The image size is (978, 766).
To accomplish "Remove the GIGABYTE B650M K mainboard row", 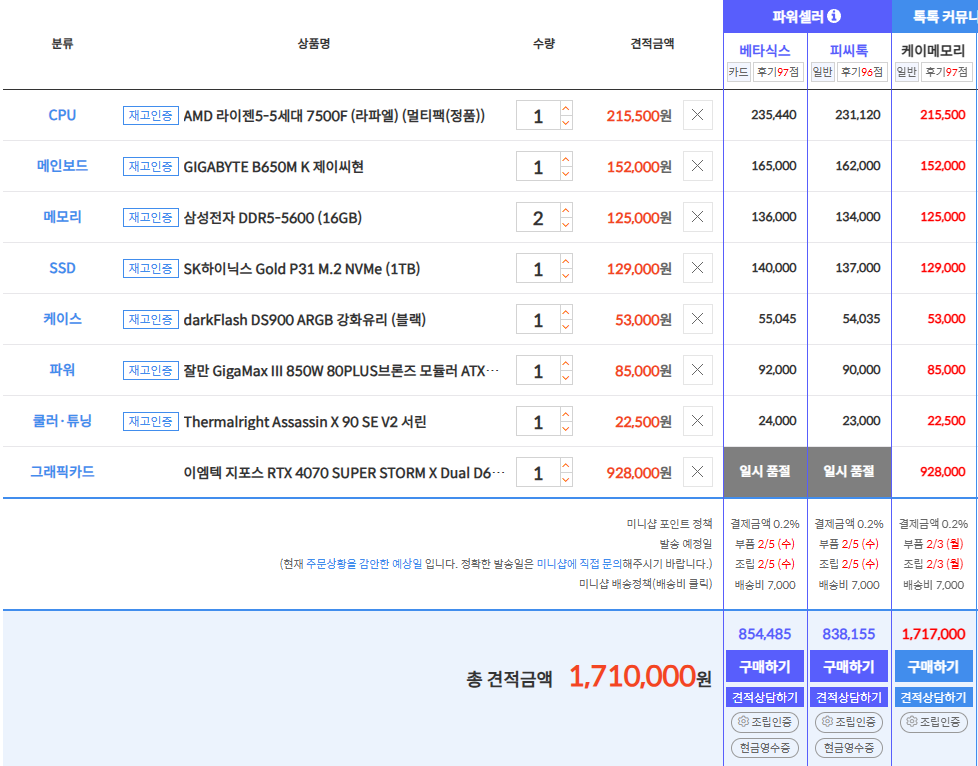I will [697, 166].
